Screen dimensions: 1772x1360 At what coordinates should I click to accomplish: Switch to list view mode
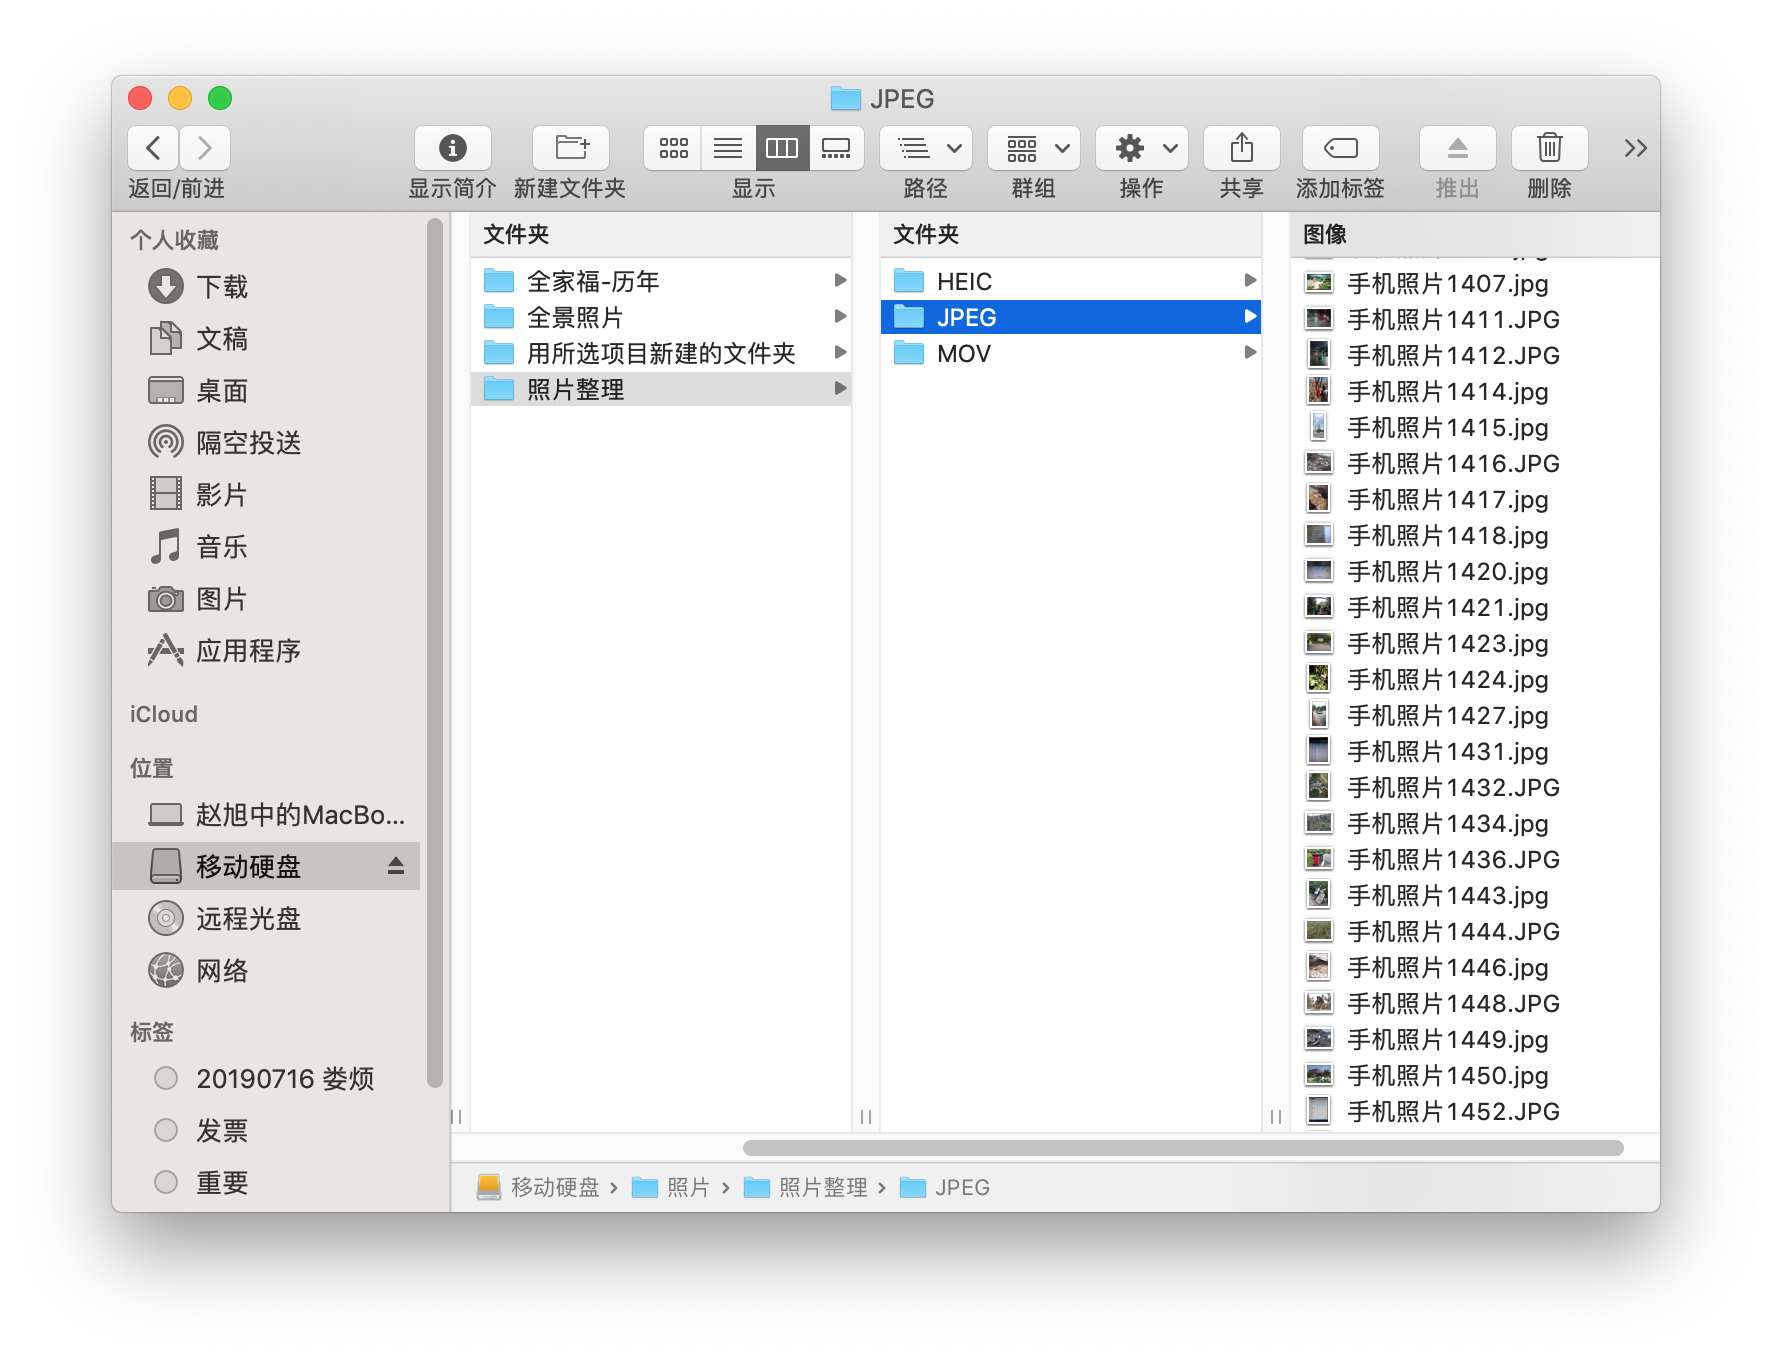tap(728, 148)
